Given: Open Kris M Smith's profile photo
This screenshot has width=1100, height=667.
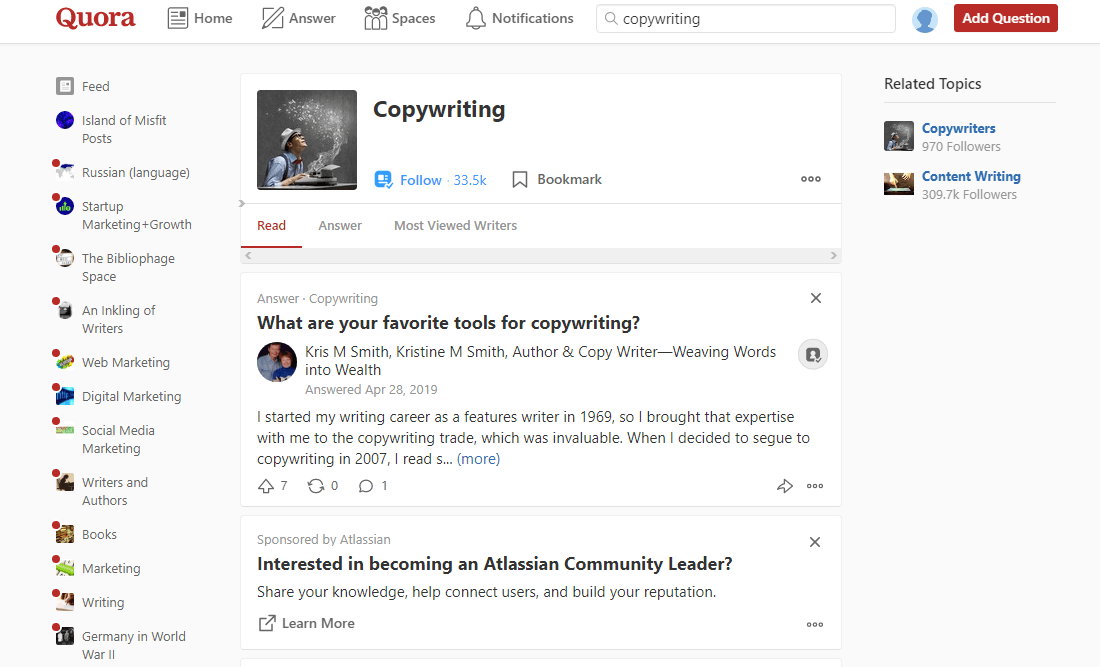Looking at the screenshot, I should (x=277, y=362).
